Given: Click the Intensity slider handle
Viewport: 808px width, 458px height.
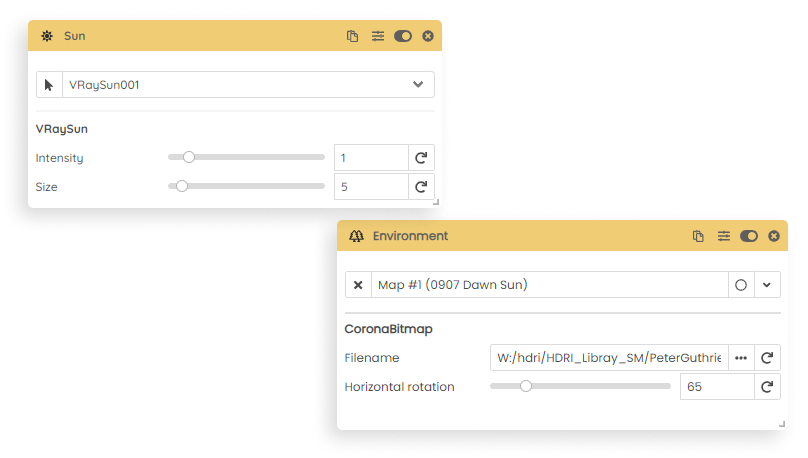Looking at the screenshot, I should pyautogui.click(x=189, y=157).
